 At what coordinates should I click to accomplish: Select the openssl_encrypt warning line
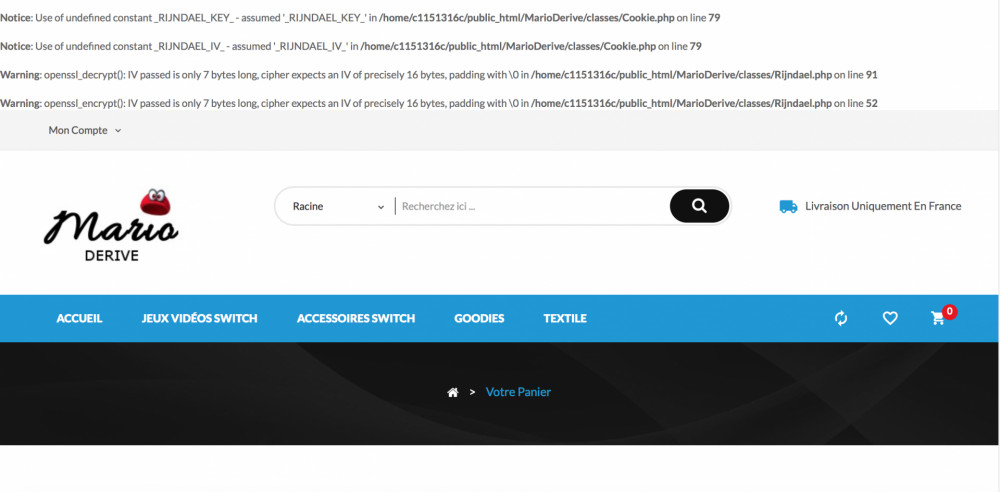[439, 103]
